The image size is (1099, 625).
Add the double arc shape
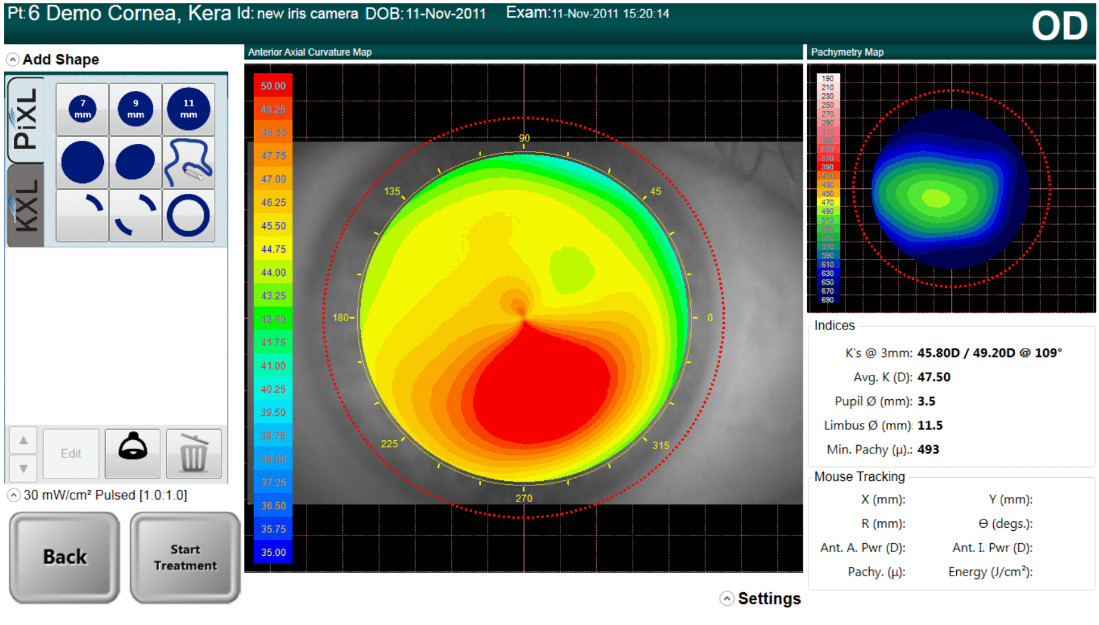pos(135,216)
